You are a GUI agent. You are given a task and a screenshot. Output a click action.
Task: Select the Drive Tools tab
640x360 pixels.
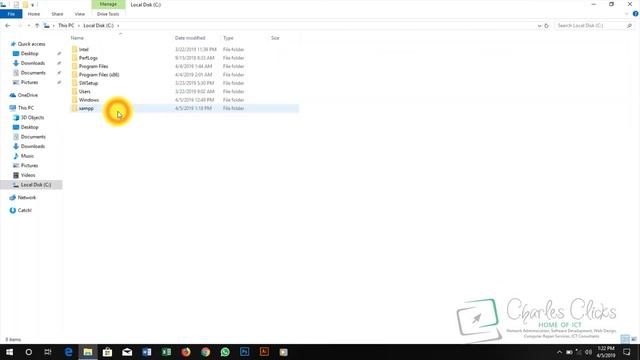(x=108, y=14)
